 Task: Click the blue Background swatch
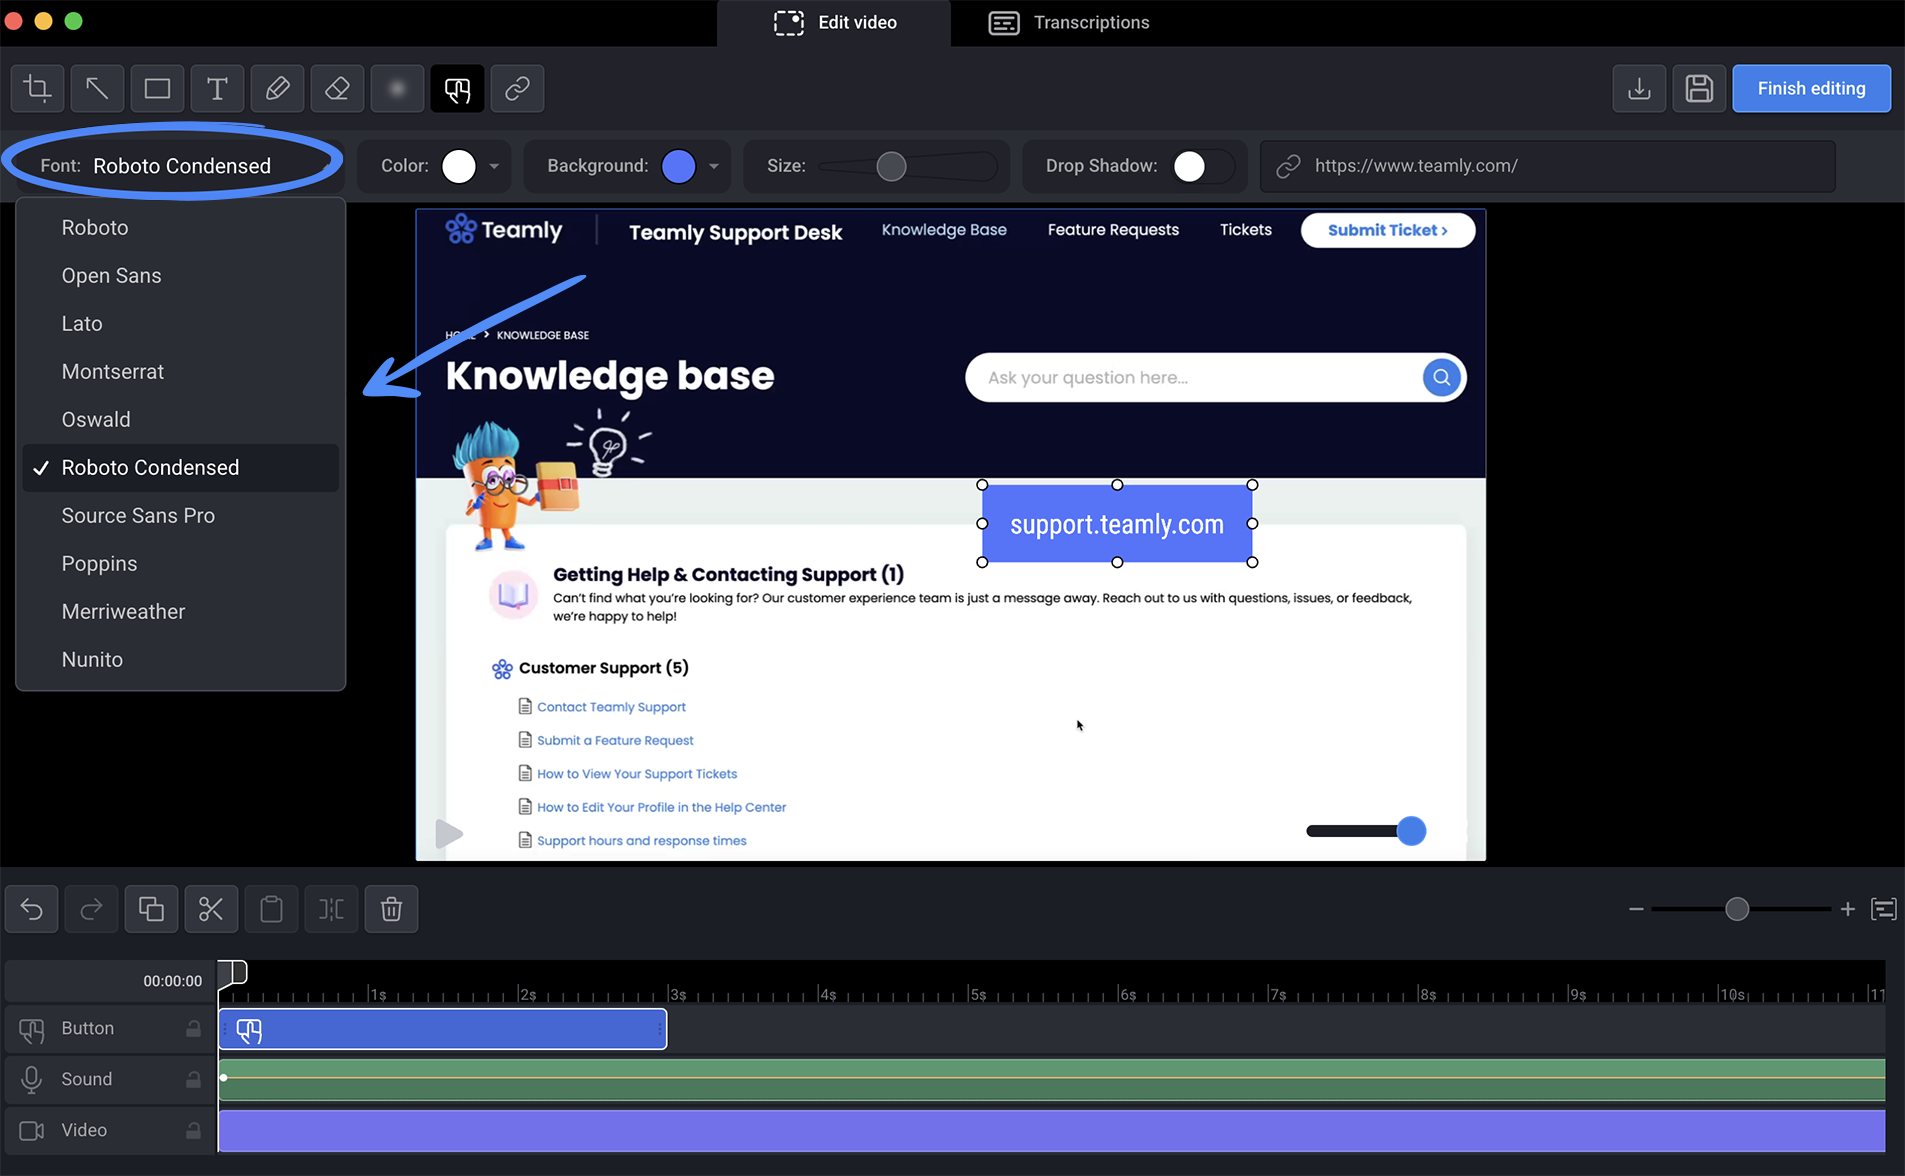coord(679,166)
